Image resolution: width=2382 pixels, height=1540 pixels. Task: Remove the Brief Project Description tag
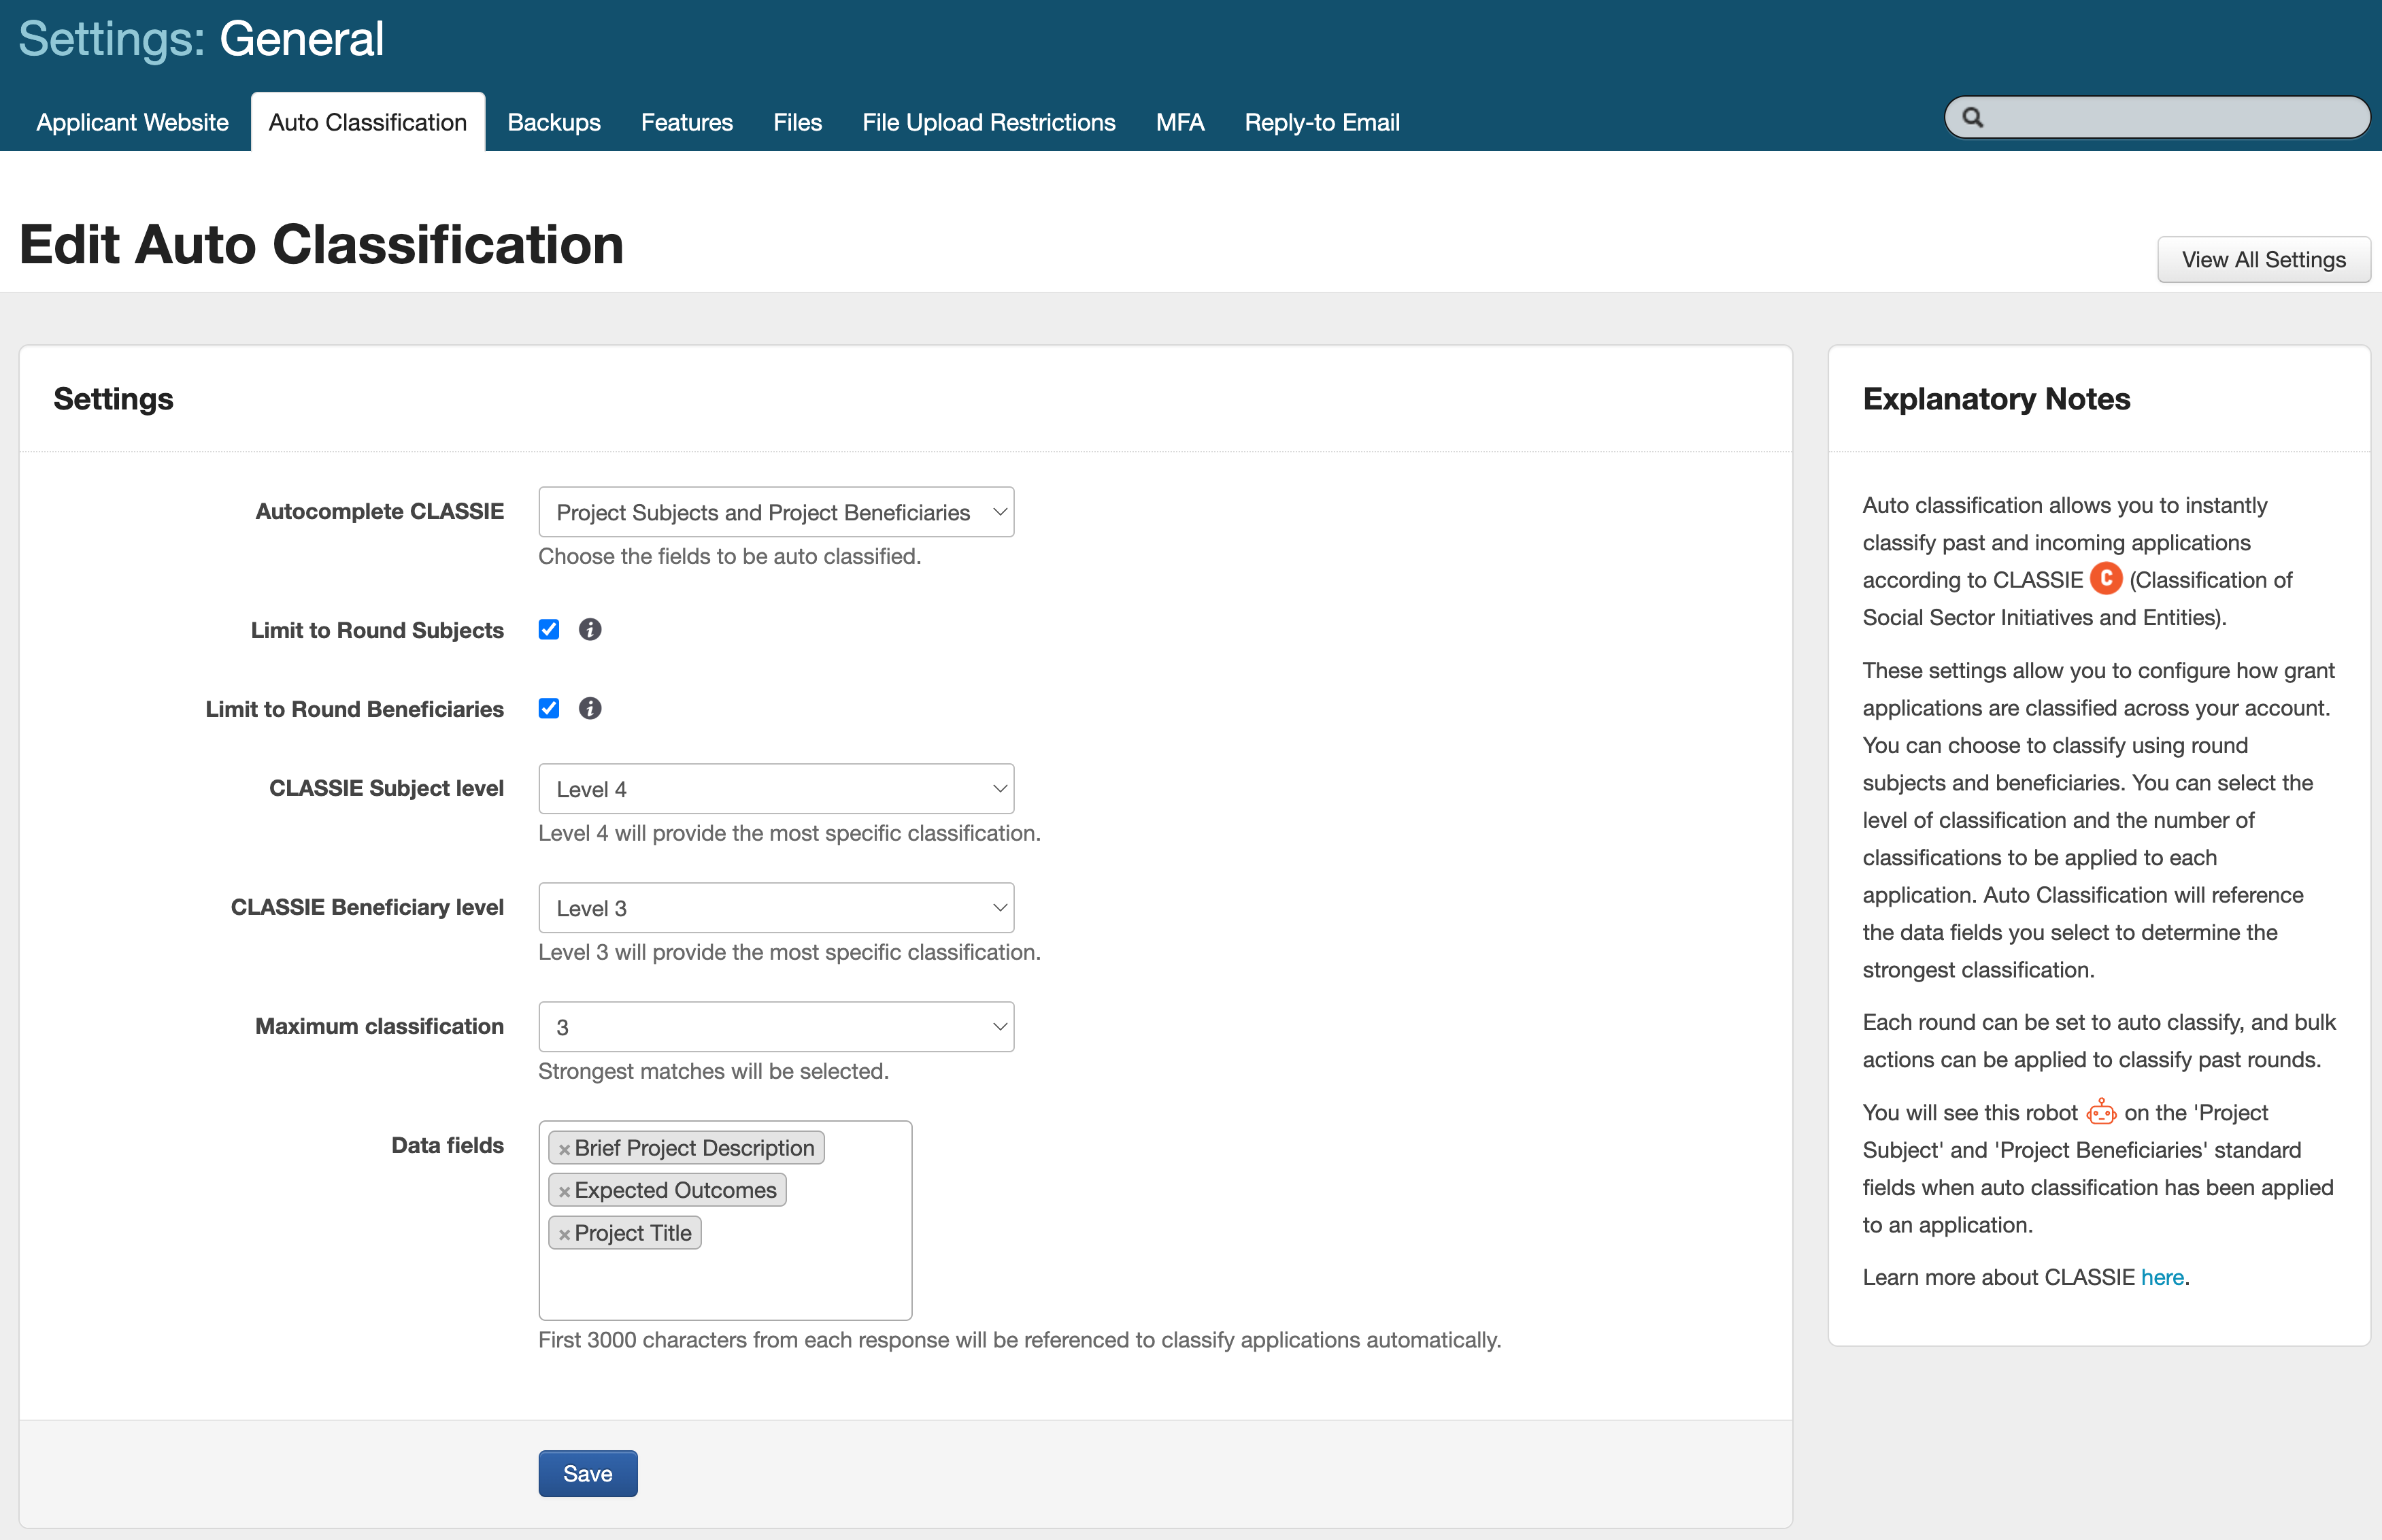pos(564,1150)
